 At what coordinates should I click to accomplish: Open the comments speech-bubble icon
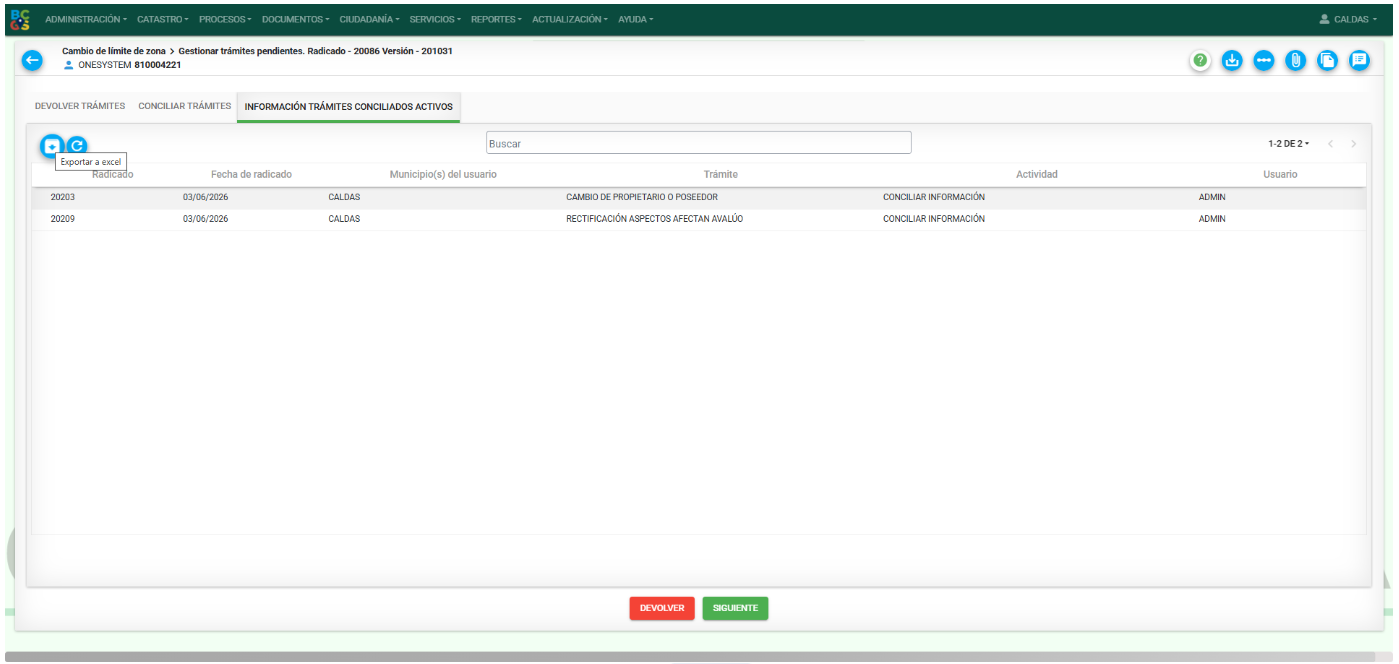1359,60
